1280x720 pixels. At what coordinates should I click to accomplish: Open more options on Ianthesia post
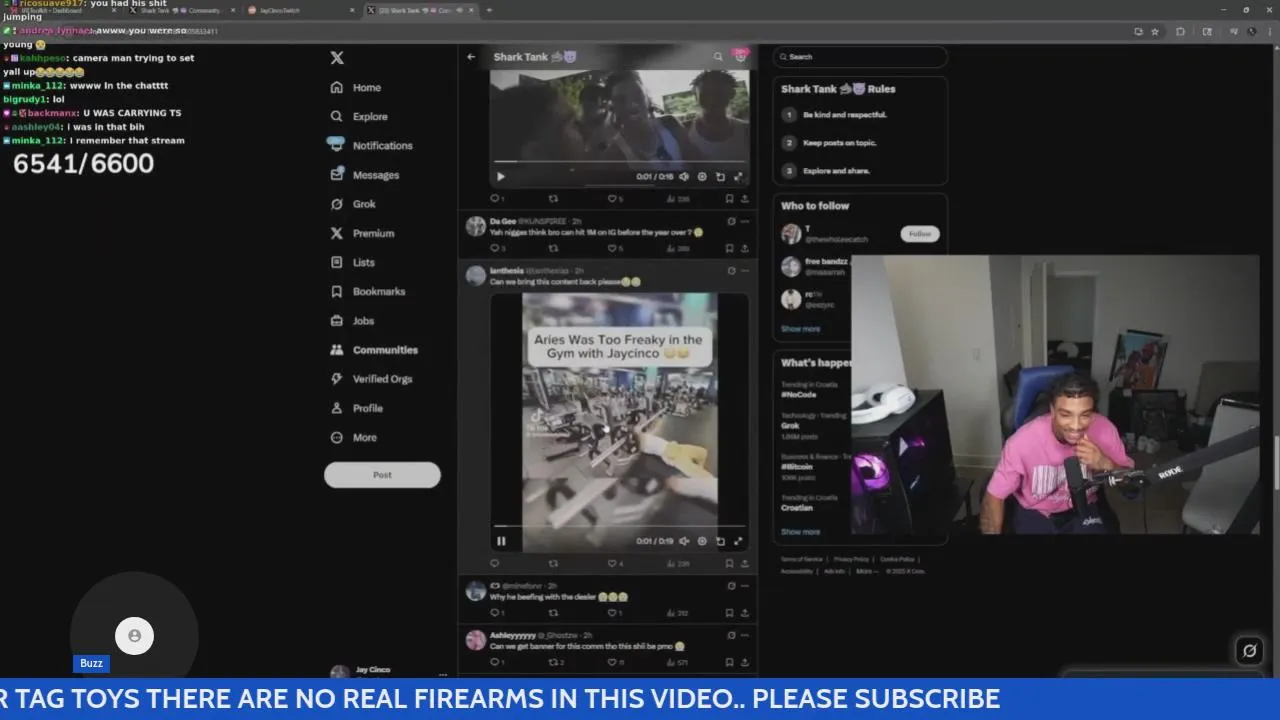(x=745, y=270)
